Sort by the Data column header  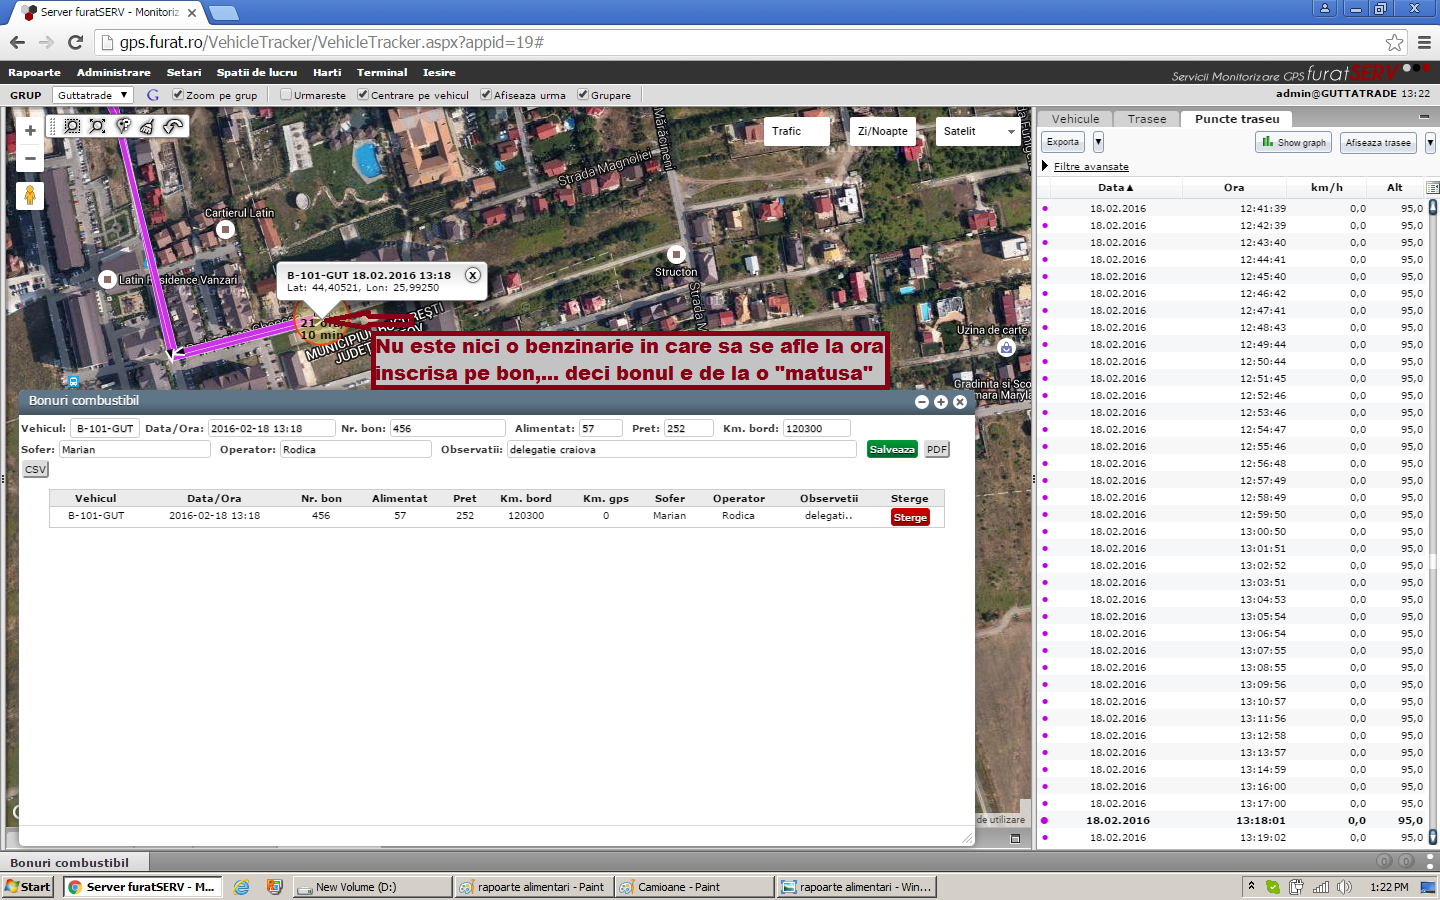(1115, 187)
